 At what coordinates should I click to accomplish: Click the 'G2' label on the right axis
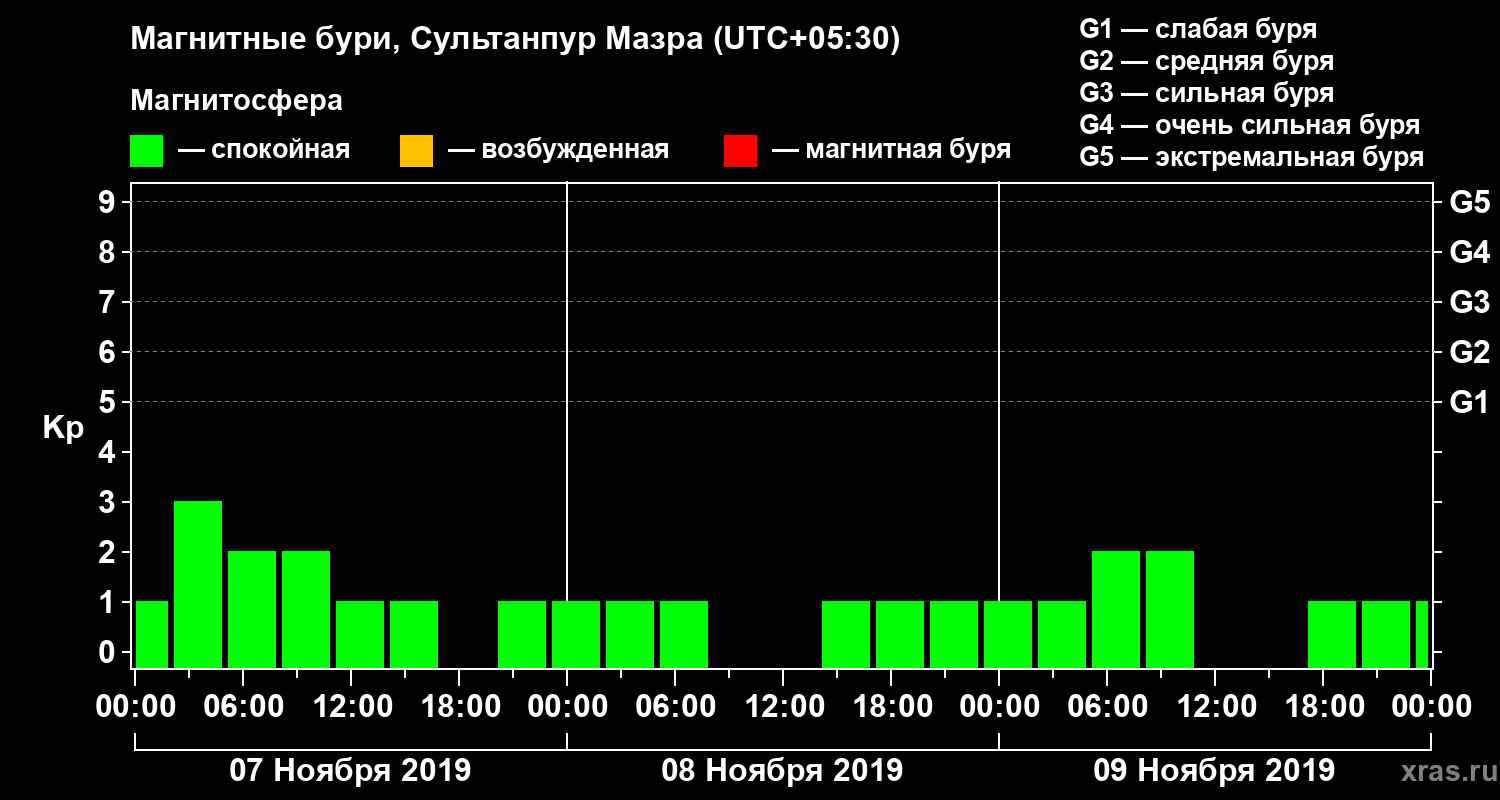tap(1470, 352)
